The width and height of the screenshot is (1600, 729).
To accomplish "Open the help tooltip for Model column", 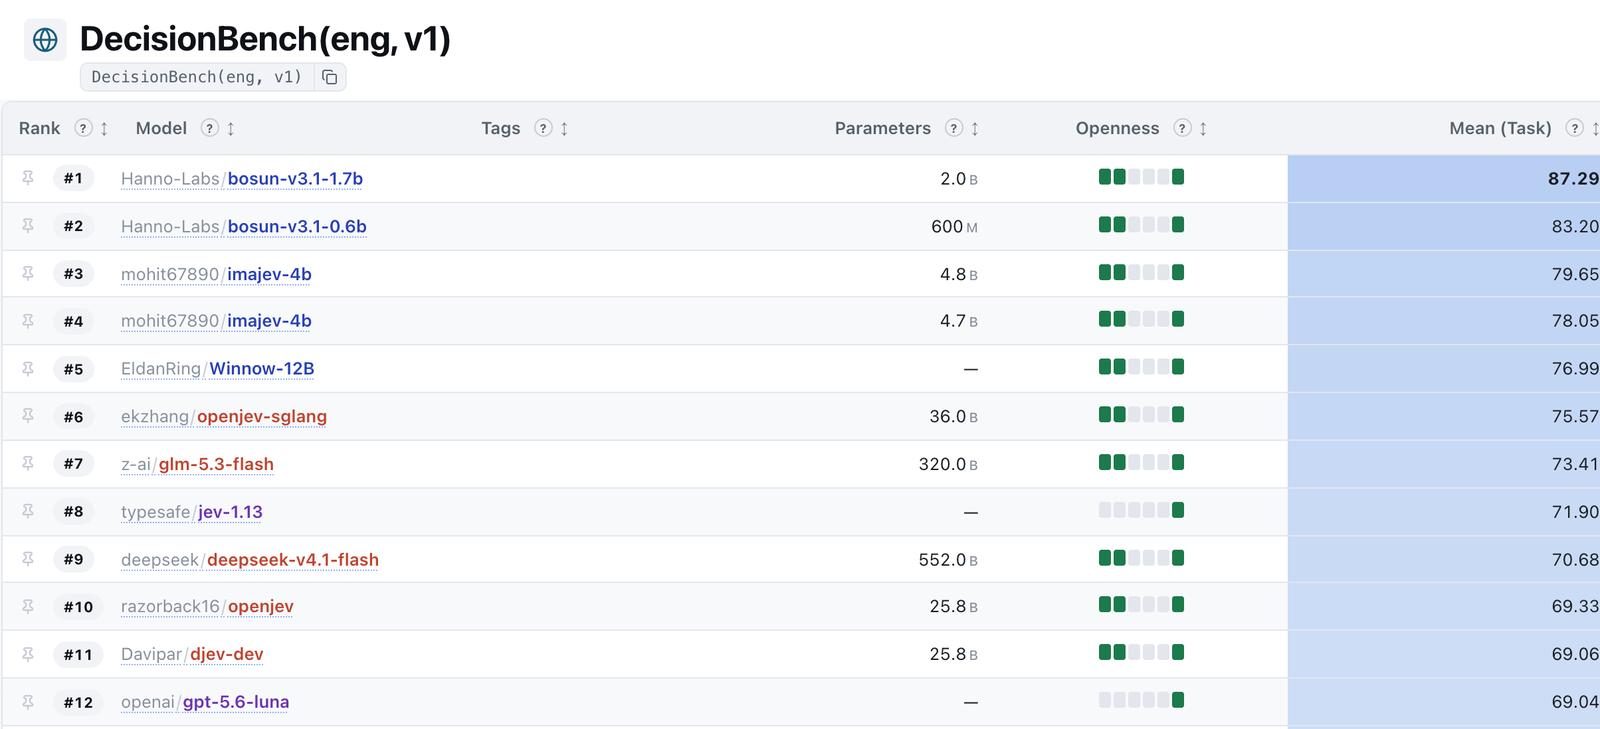I will tap(210, 128).
